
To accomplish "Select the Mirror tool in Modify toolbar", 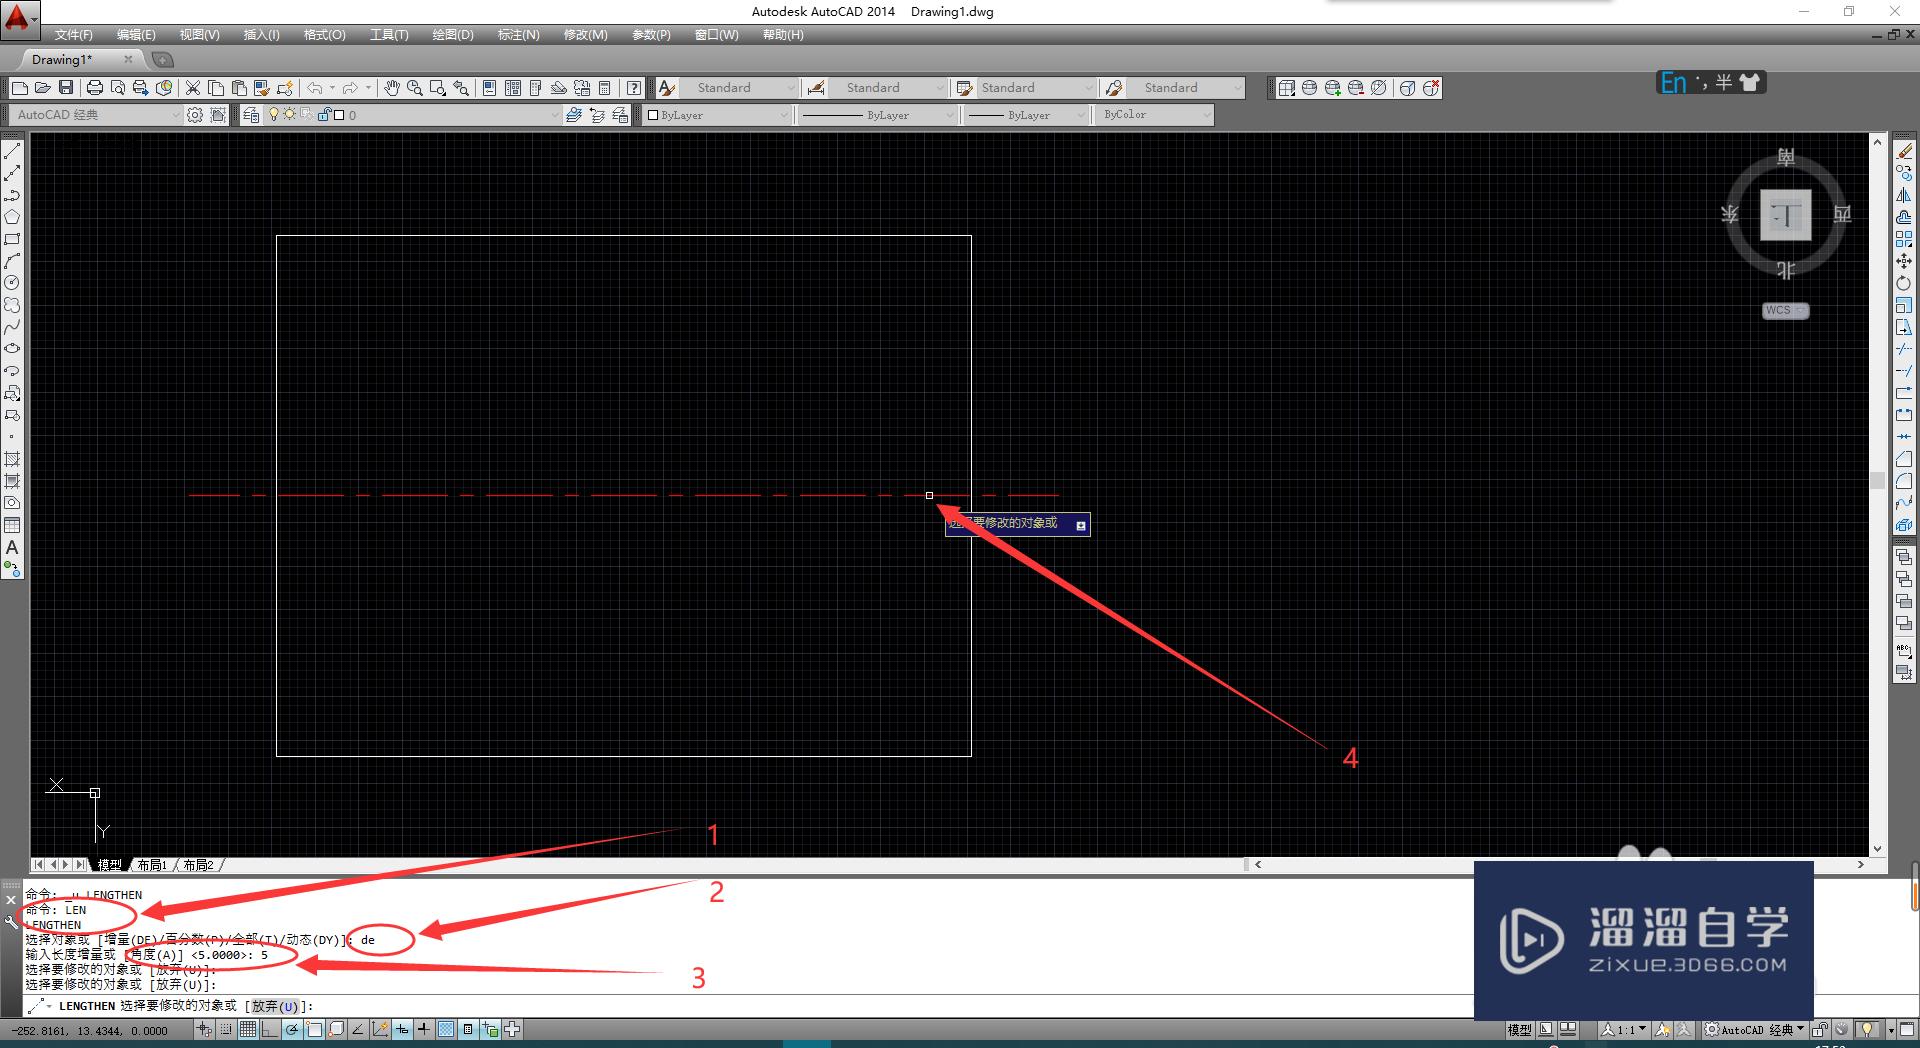I will [1904, 195].
